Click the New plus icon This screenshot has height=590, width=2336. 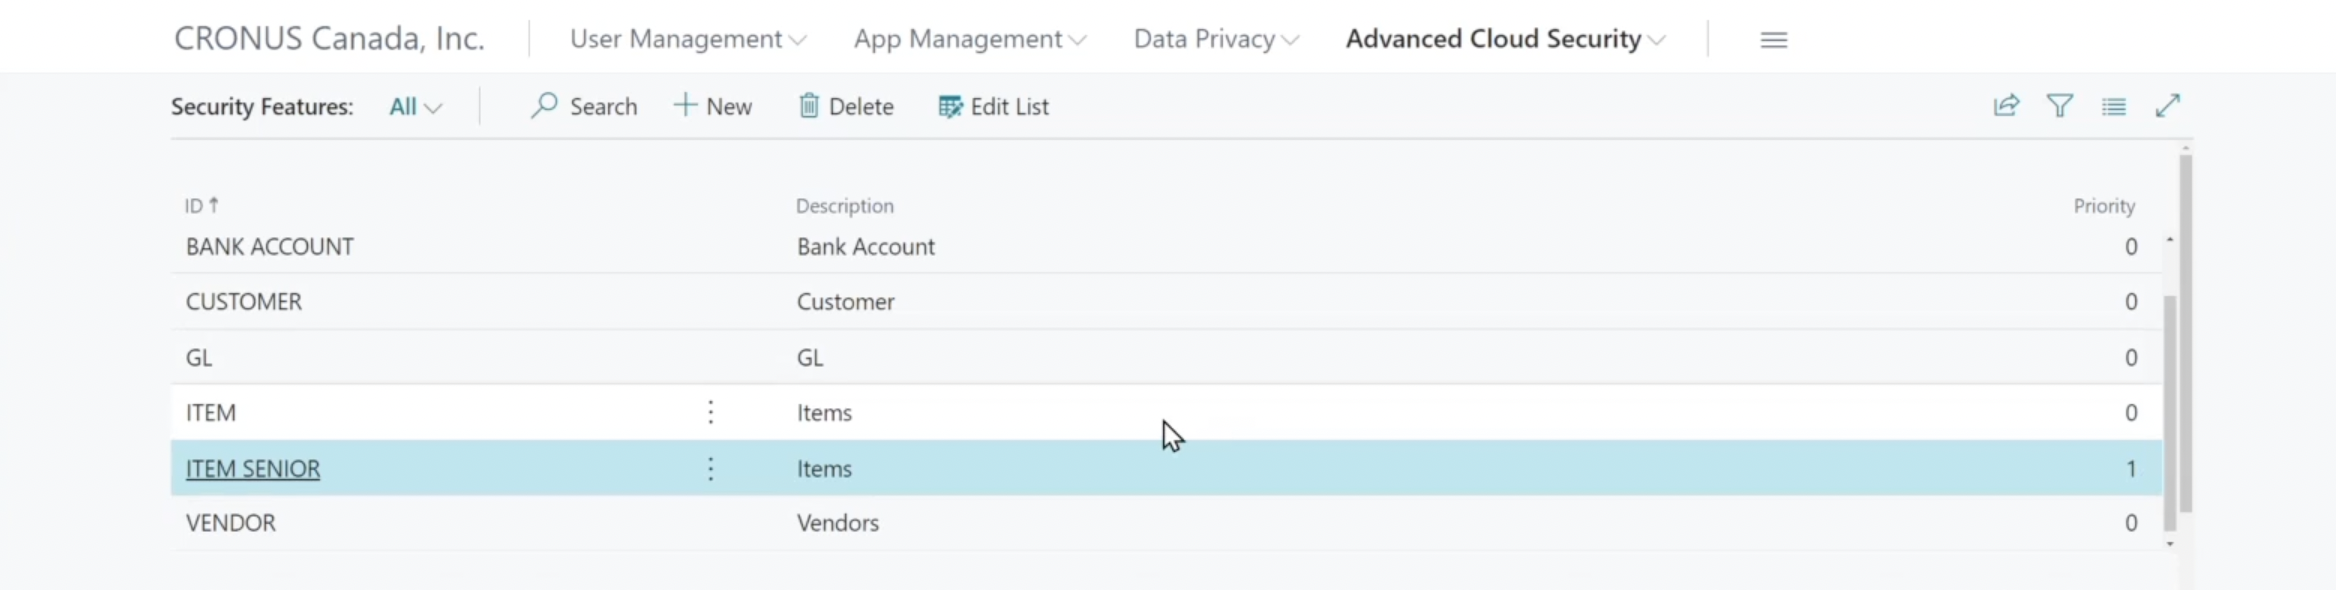tap(685, 105)
